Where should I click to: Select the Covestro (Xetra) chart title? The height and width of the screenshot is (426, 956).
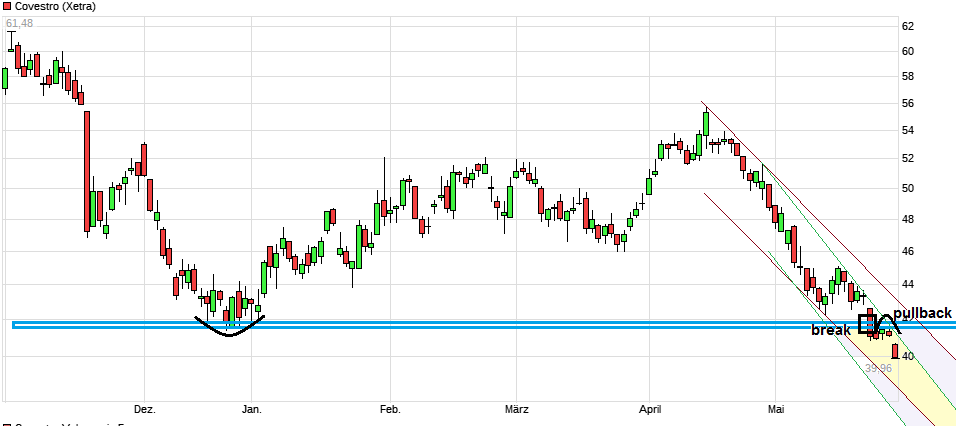pyautogui.click(x=50, y=6)
